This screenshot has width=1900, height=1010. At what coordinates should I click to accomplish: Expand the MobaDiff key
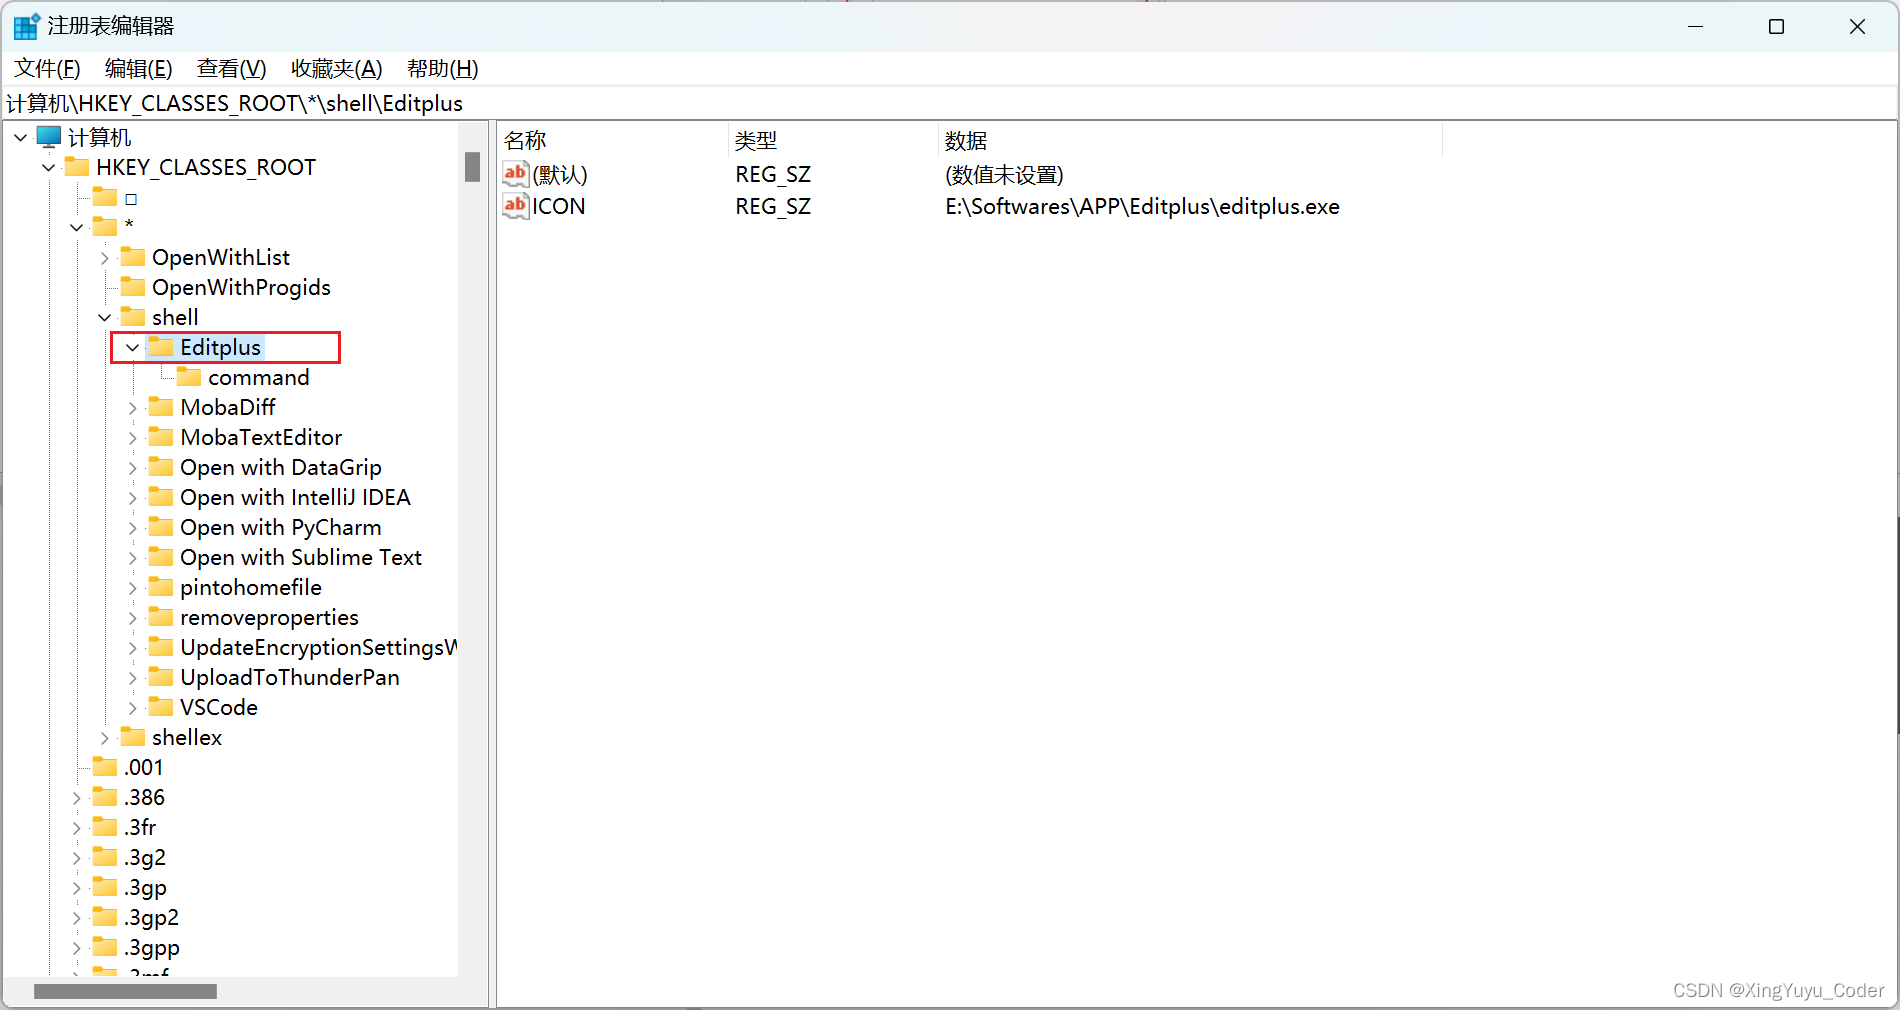133,408
